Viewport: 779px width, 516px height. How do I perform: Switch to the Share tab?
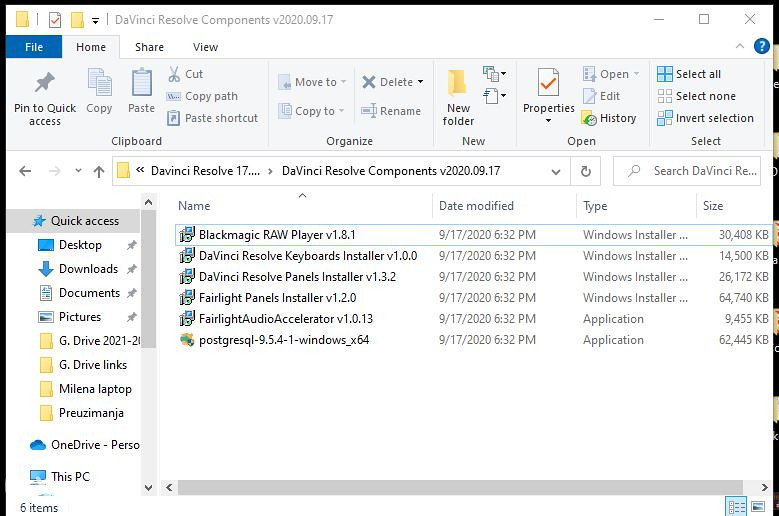click(x=149, y=47)
